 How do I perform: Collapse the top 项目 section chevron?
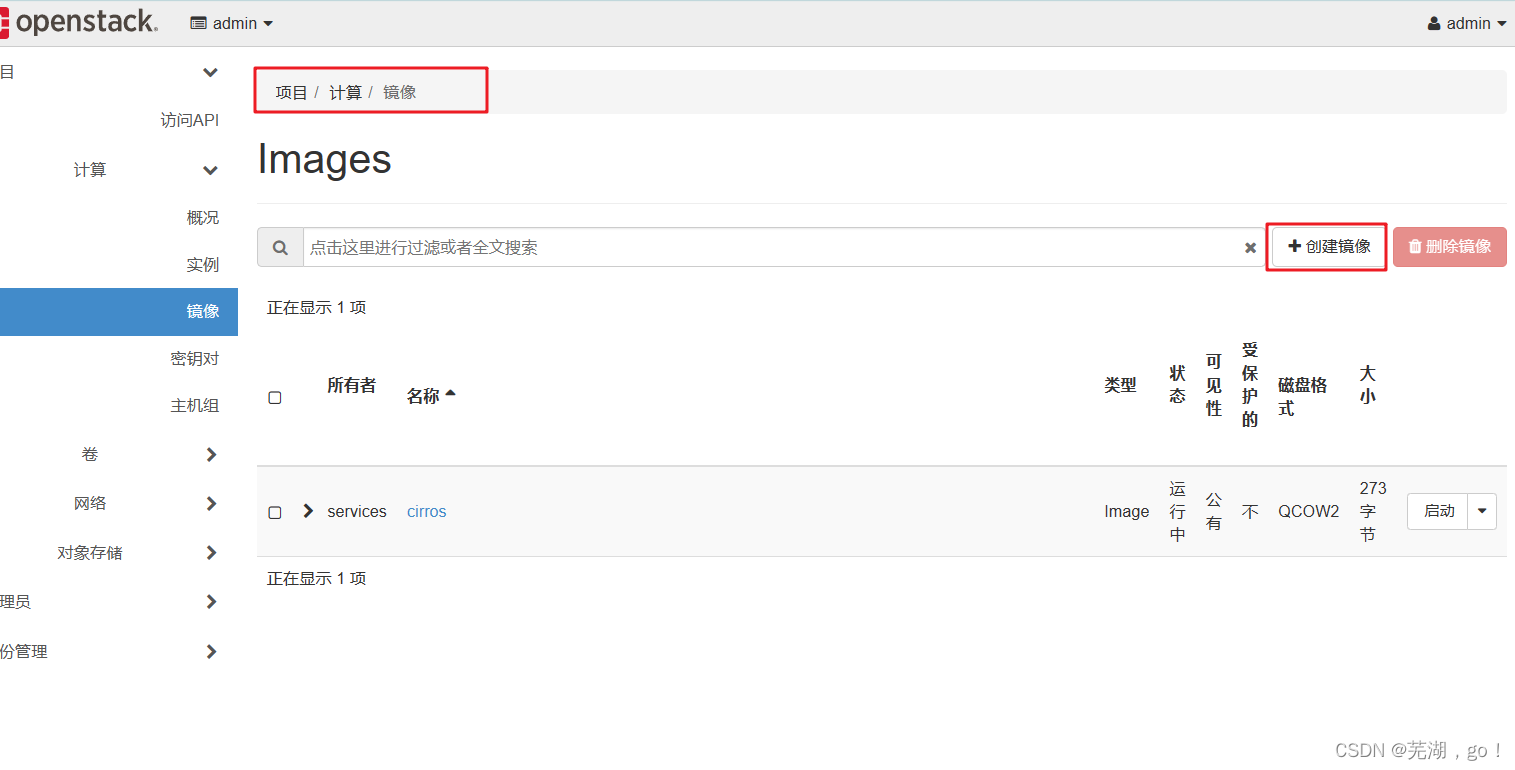click(210, 72)
